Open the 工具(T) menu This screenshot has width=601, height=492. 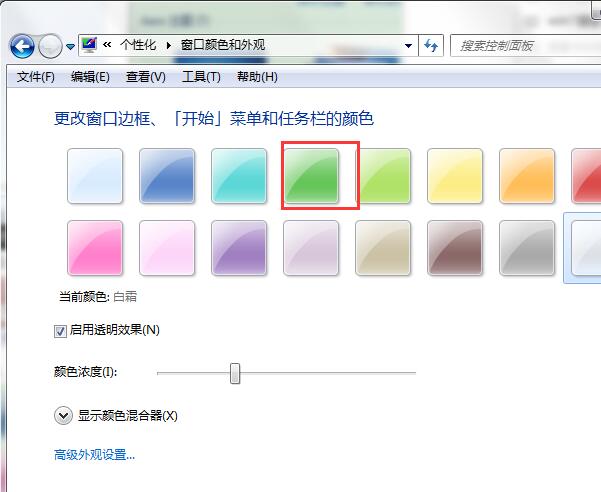tap(201, 77)
